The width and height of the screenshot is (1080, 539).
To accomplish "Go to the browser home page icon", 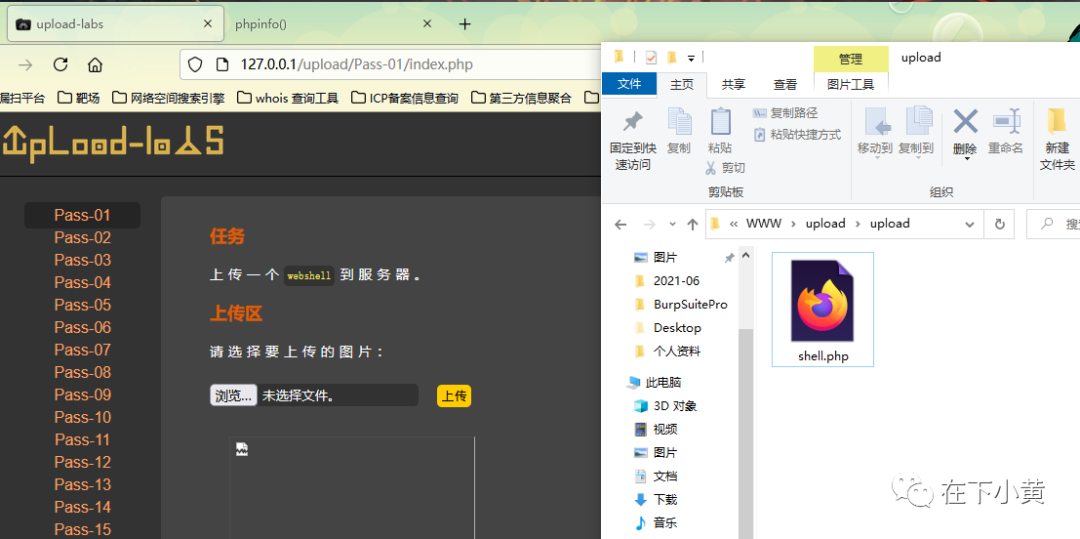I will tap(95, 65).
